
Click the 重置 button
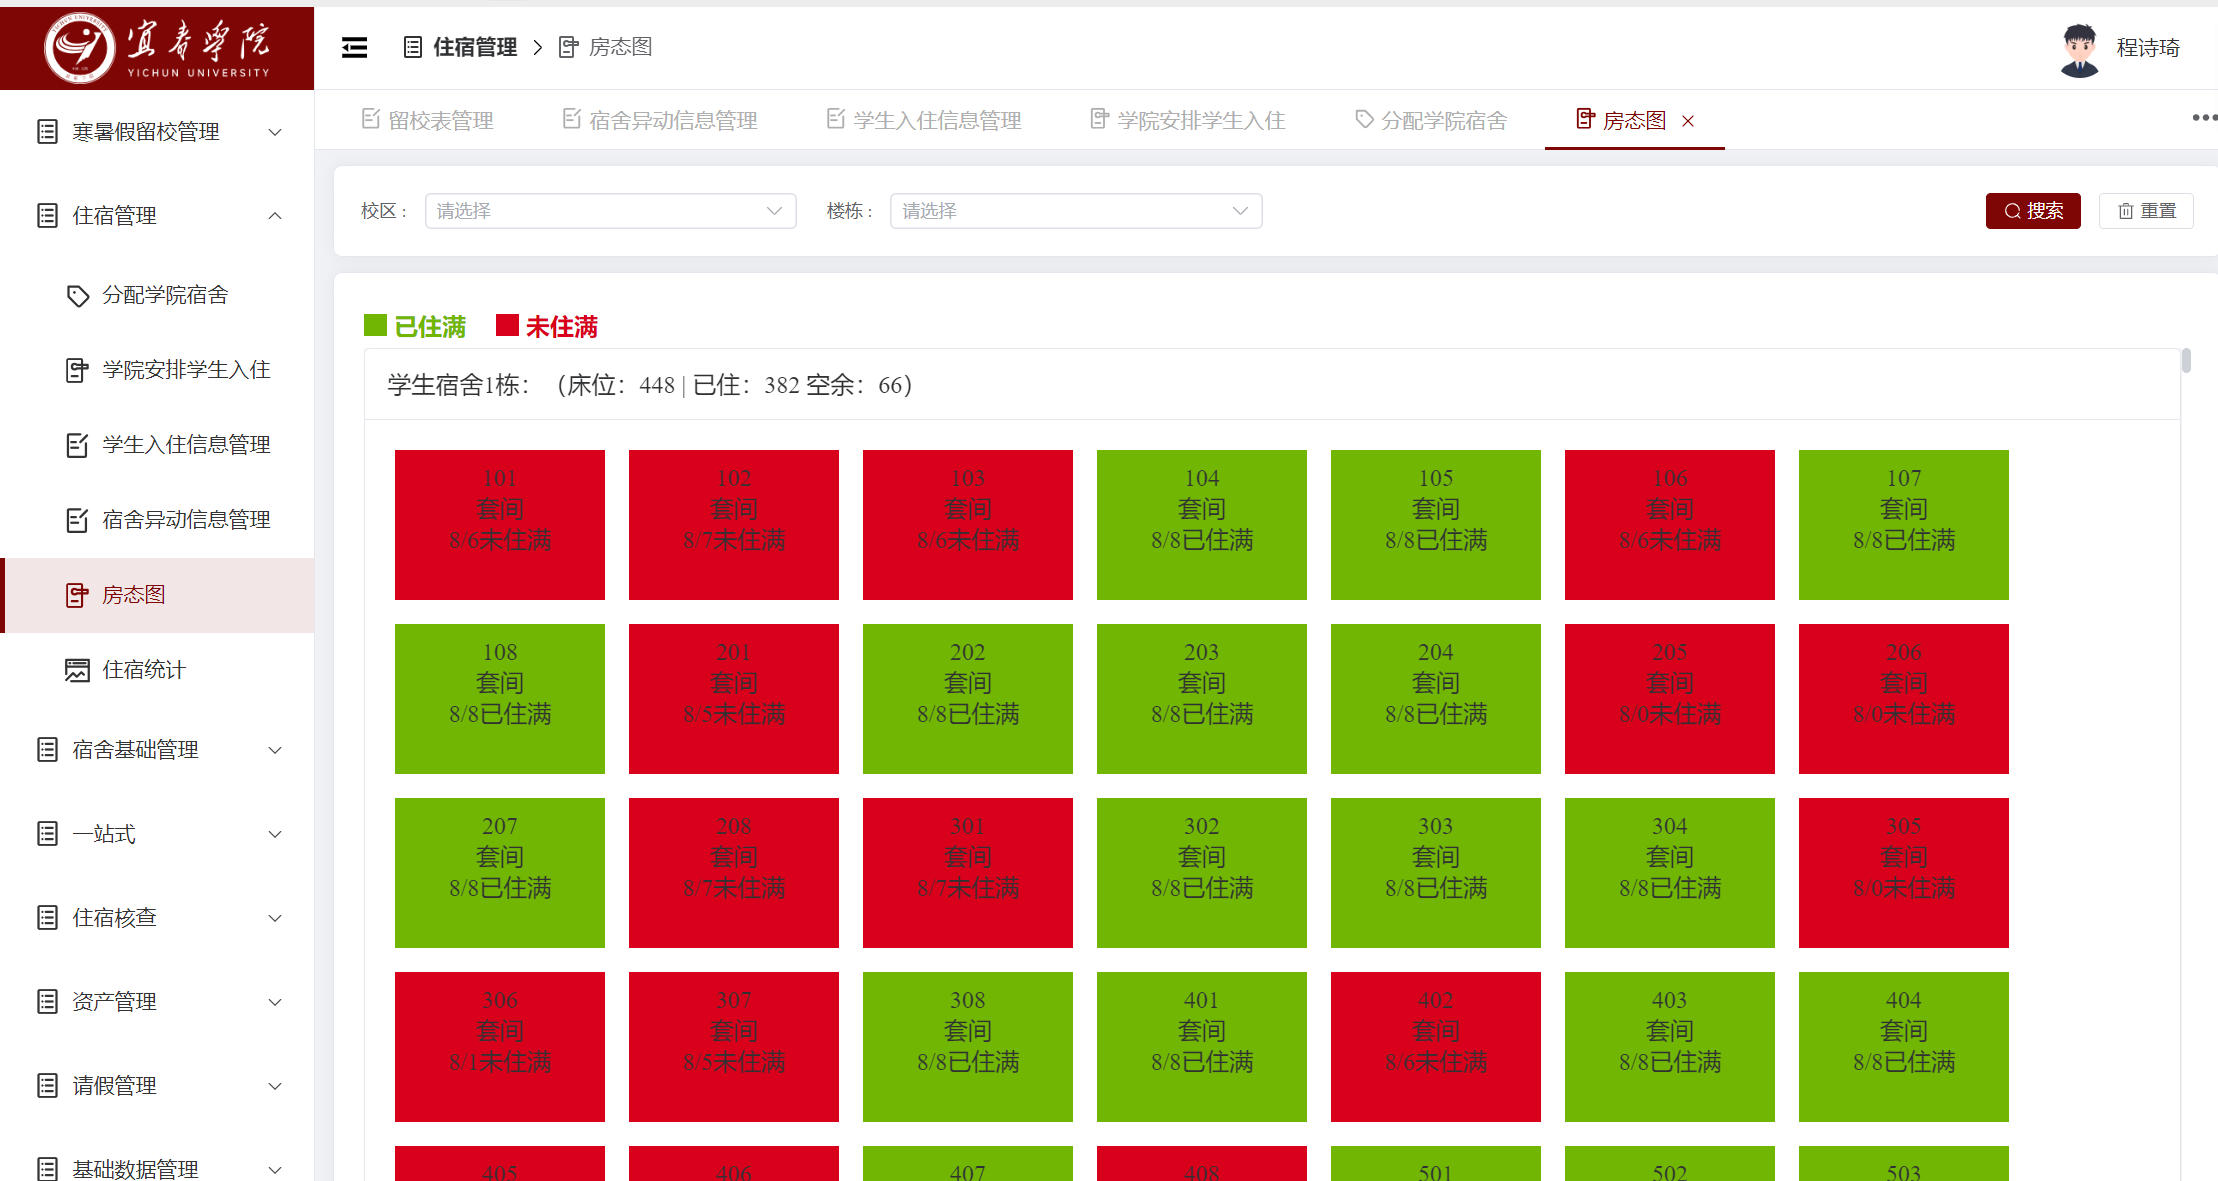click(2146, 211)
